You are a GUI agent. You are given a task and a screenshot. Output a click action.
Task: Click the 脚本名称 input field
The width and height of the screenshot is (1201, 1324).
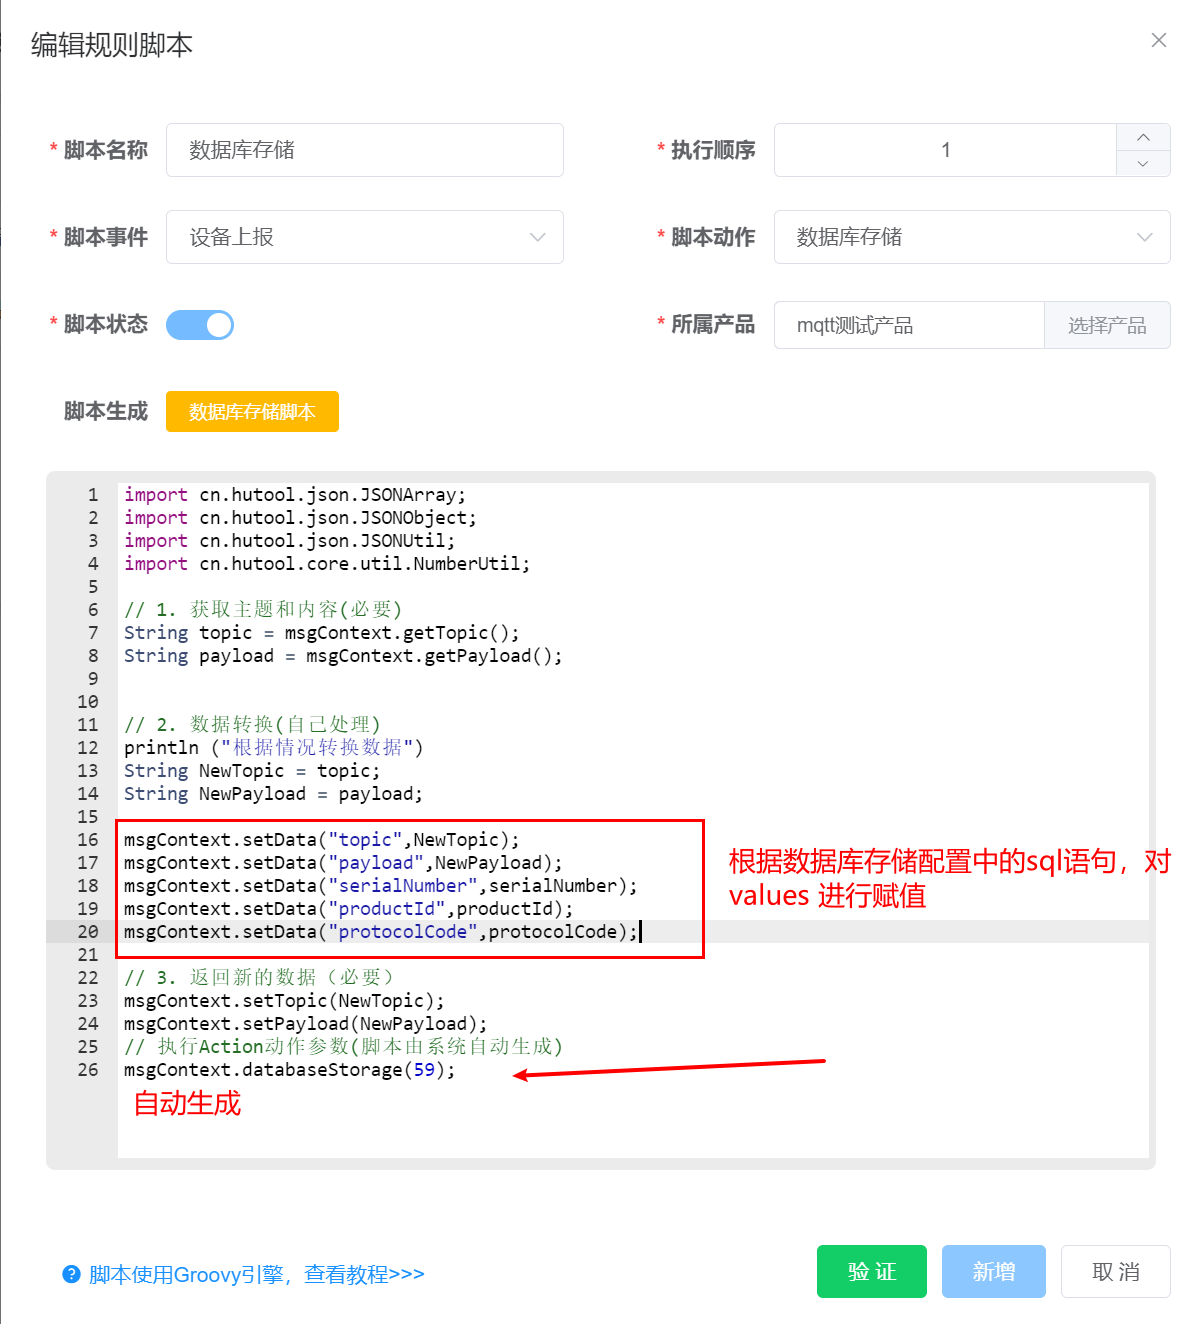(x=365, y=150)
